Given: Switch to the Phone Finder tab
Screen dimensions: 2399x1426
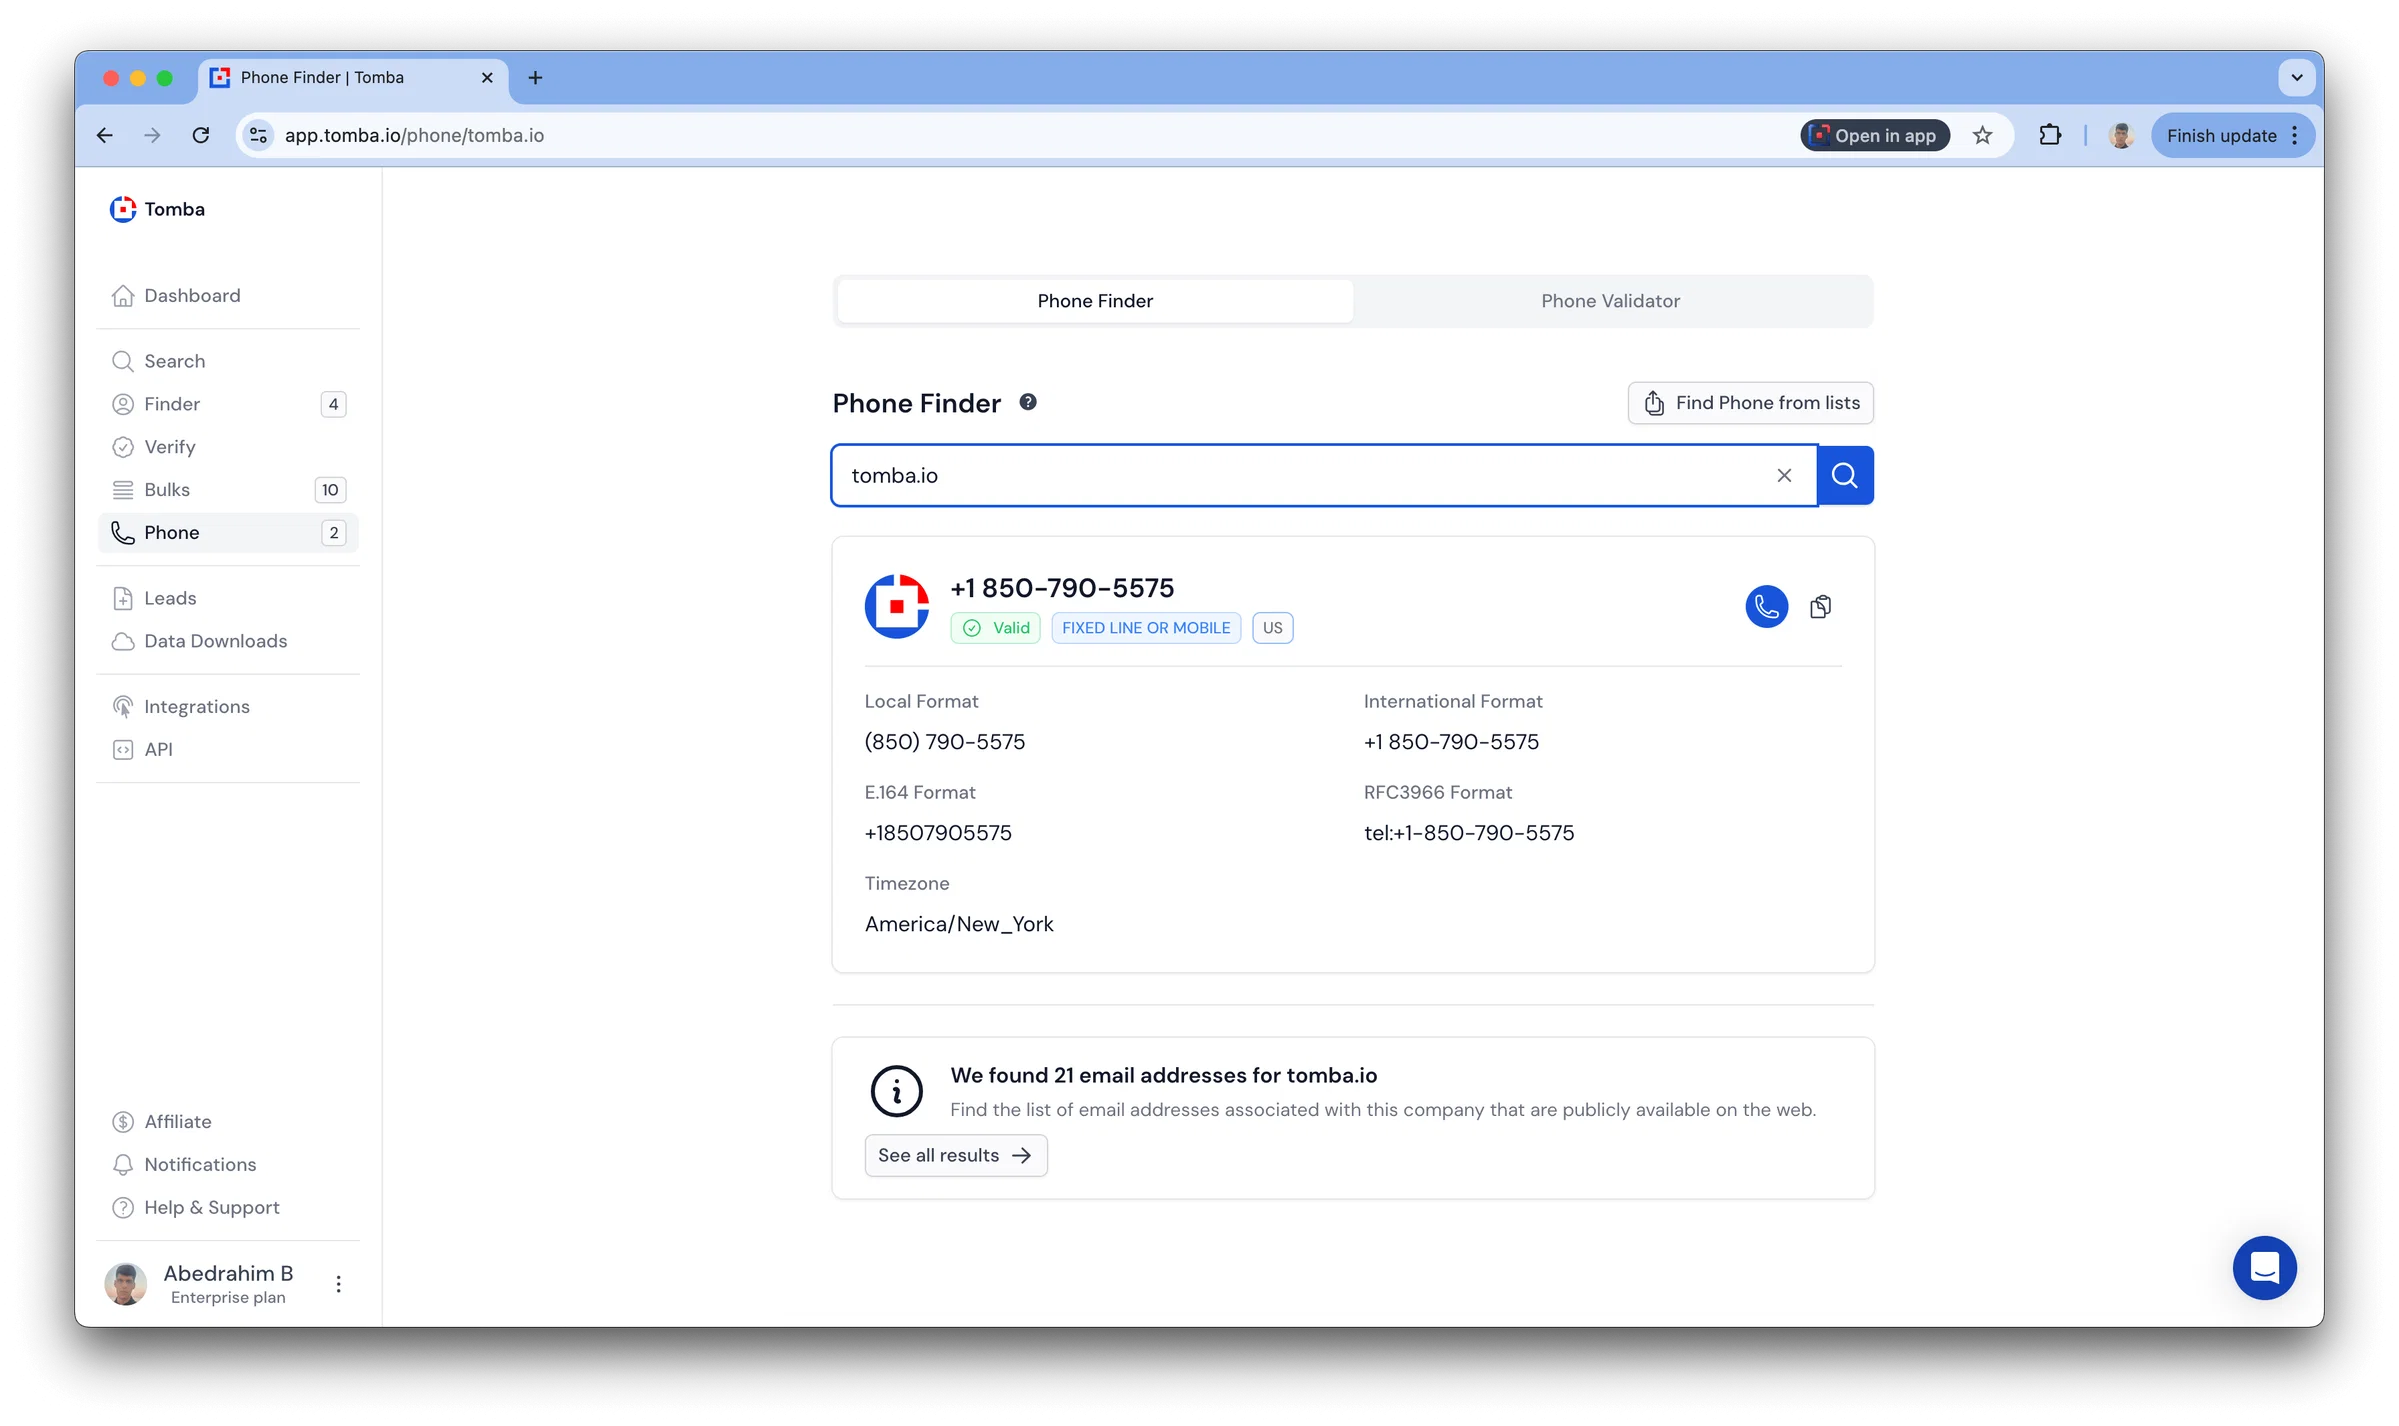Looking at the screenshot, I should (x=1095, y=301).
